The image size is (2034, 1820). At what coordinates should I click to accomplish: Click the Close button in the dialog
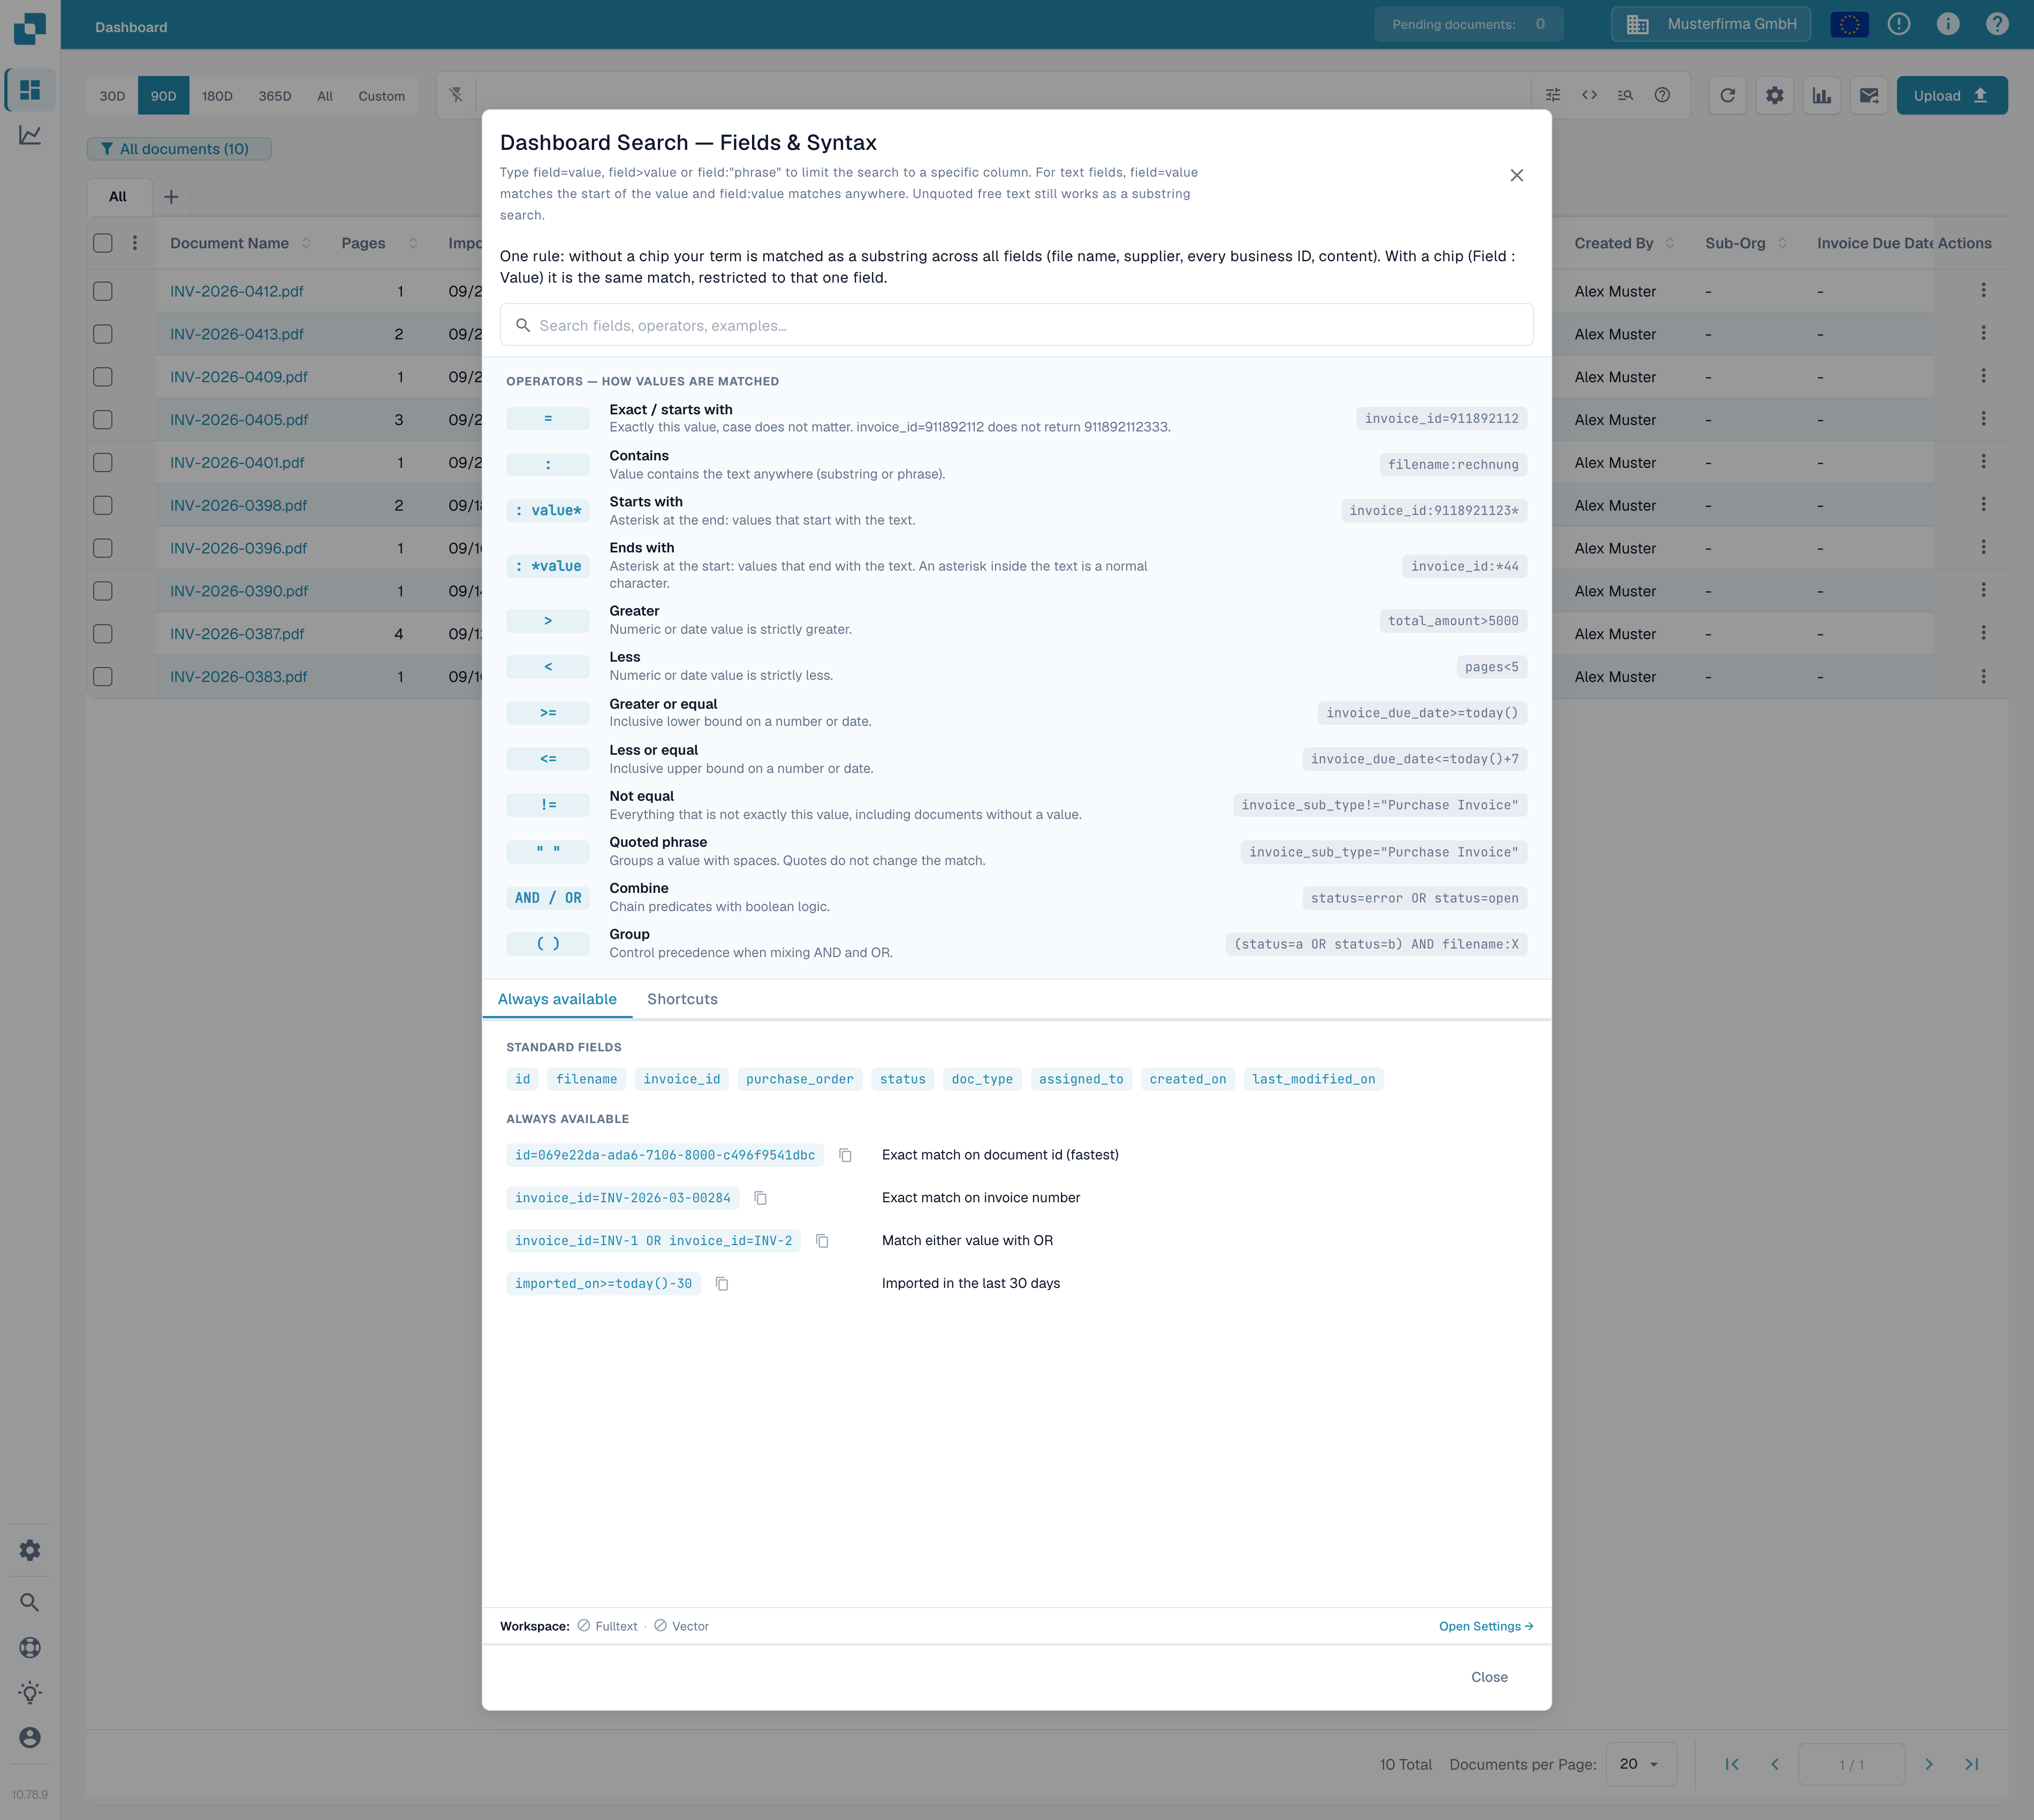click(x=1489, y=1677)
